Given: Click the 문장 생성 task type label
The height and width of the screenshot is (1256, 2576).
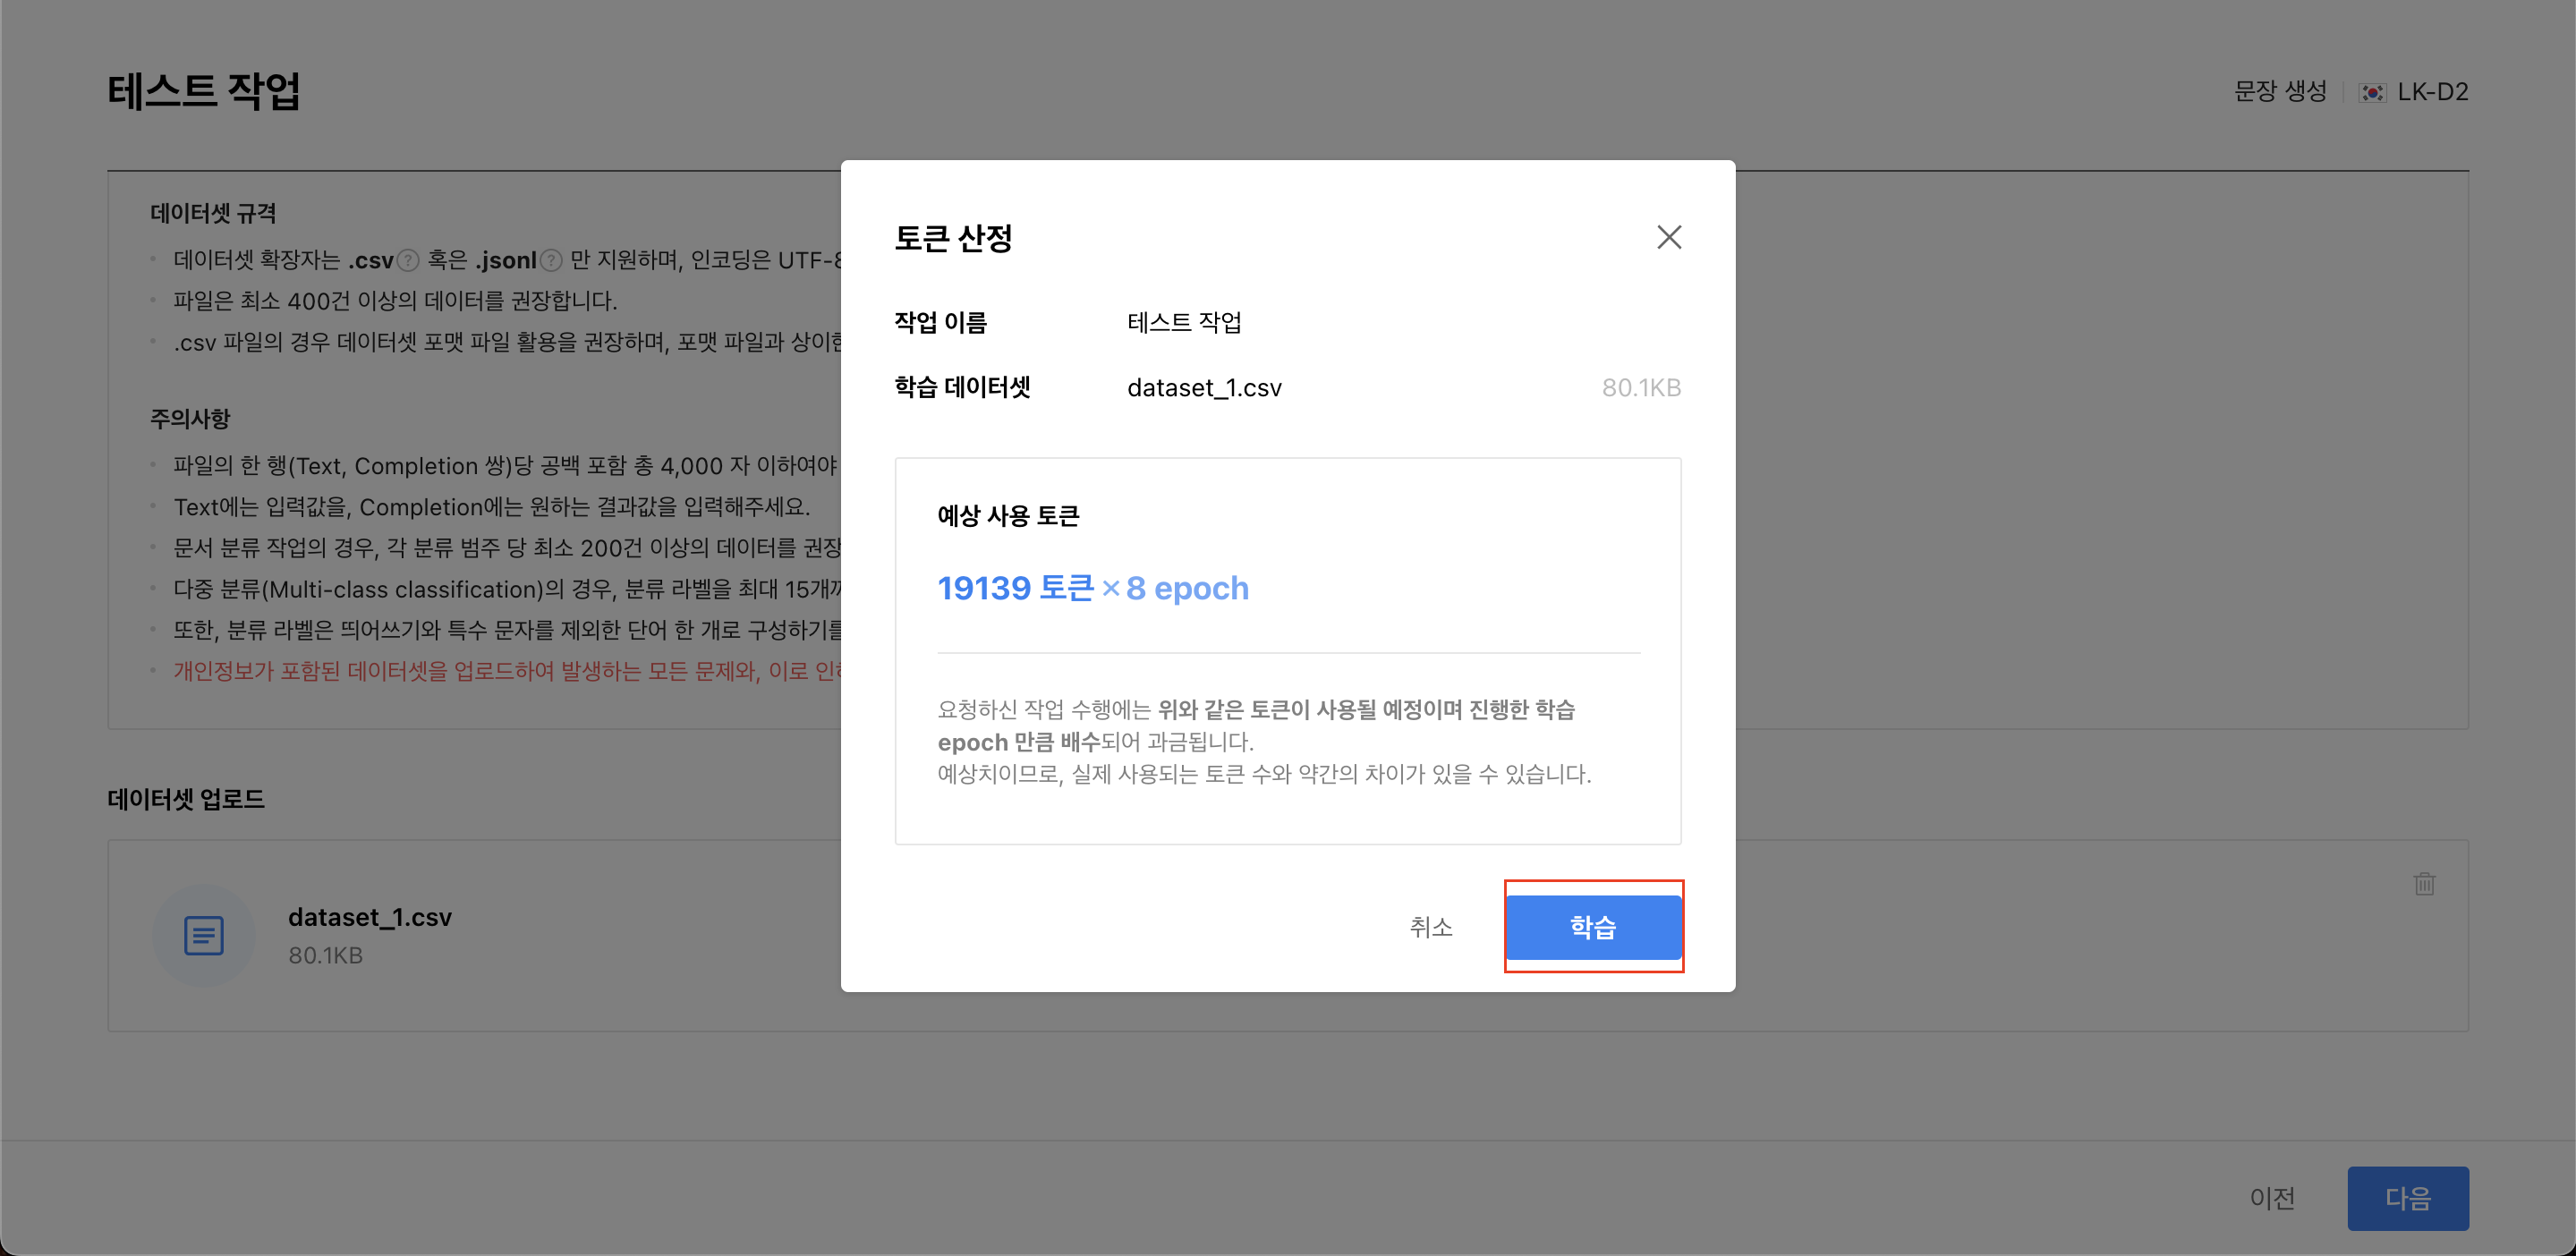Looking at the screenshot, I should click(x=2280, y=92).
